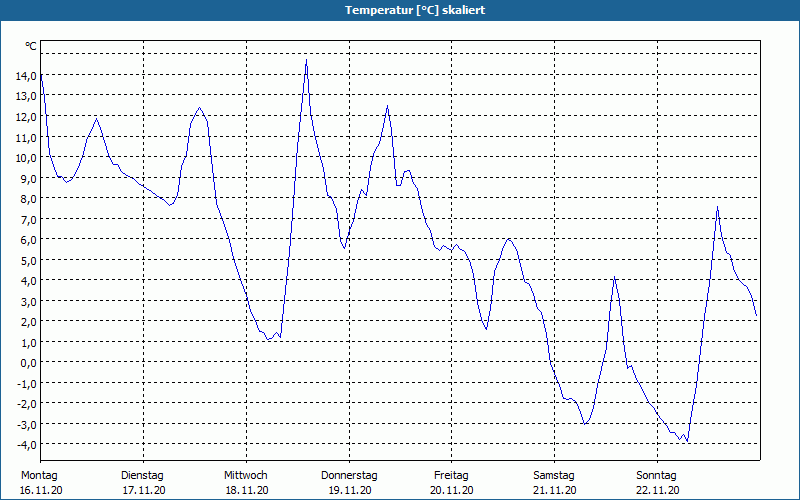Click the 18.11.20 date label
Image resolution: width=800 pixels, height=500 pixels.
coord(247,491)
